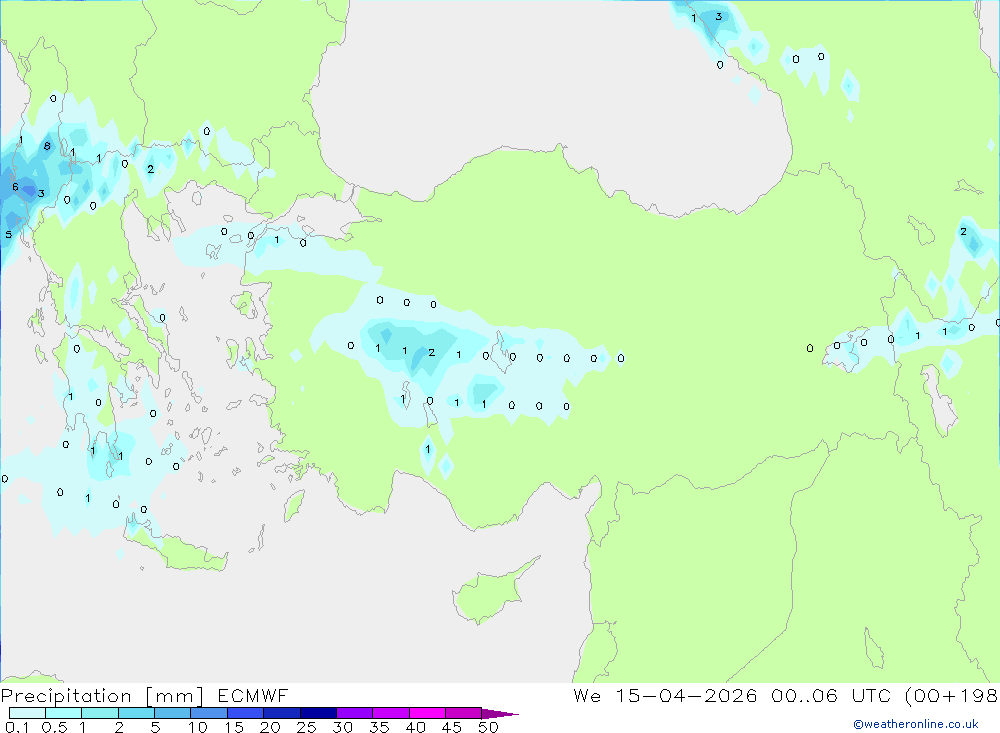The height and width of the screenshot is (733, 1000).
Task: Click the legend label '0.1'
Action: pos(17,727)
